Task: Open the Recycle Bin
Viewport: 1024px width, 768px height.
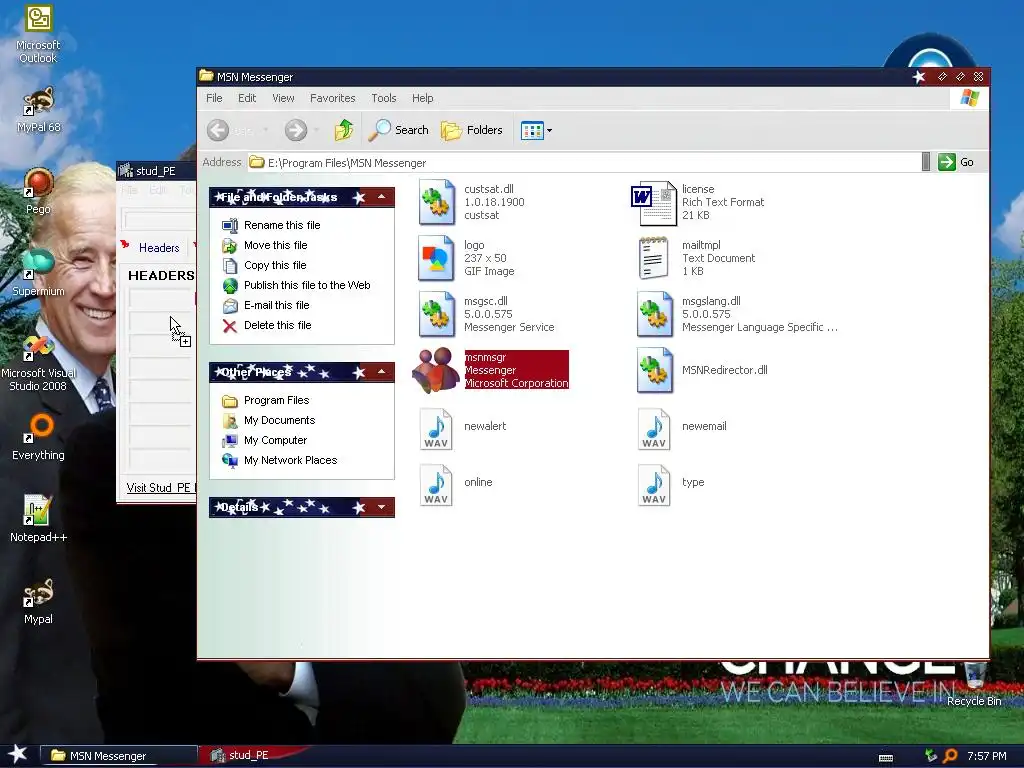Action: (x=974, y=682)
